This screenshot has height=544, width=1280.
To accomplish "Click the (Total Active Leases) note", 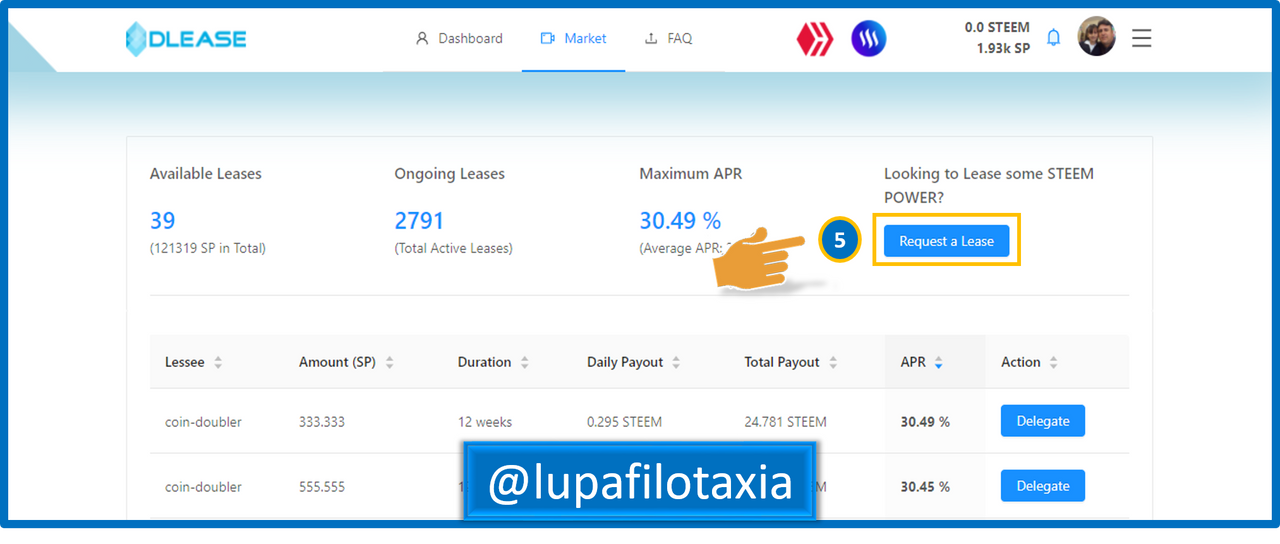I will tap(454, 248).
